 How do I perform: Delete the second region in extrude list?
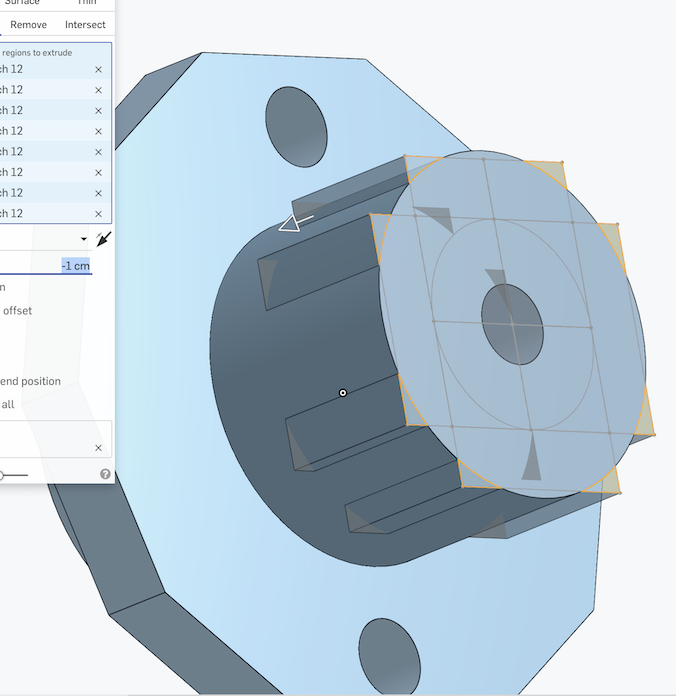point(98,90)
